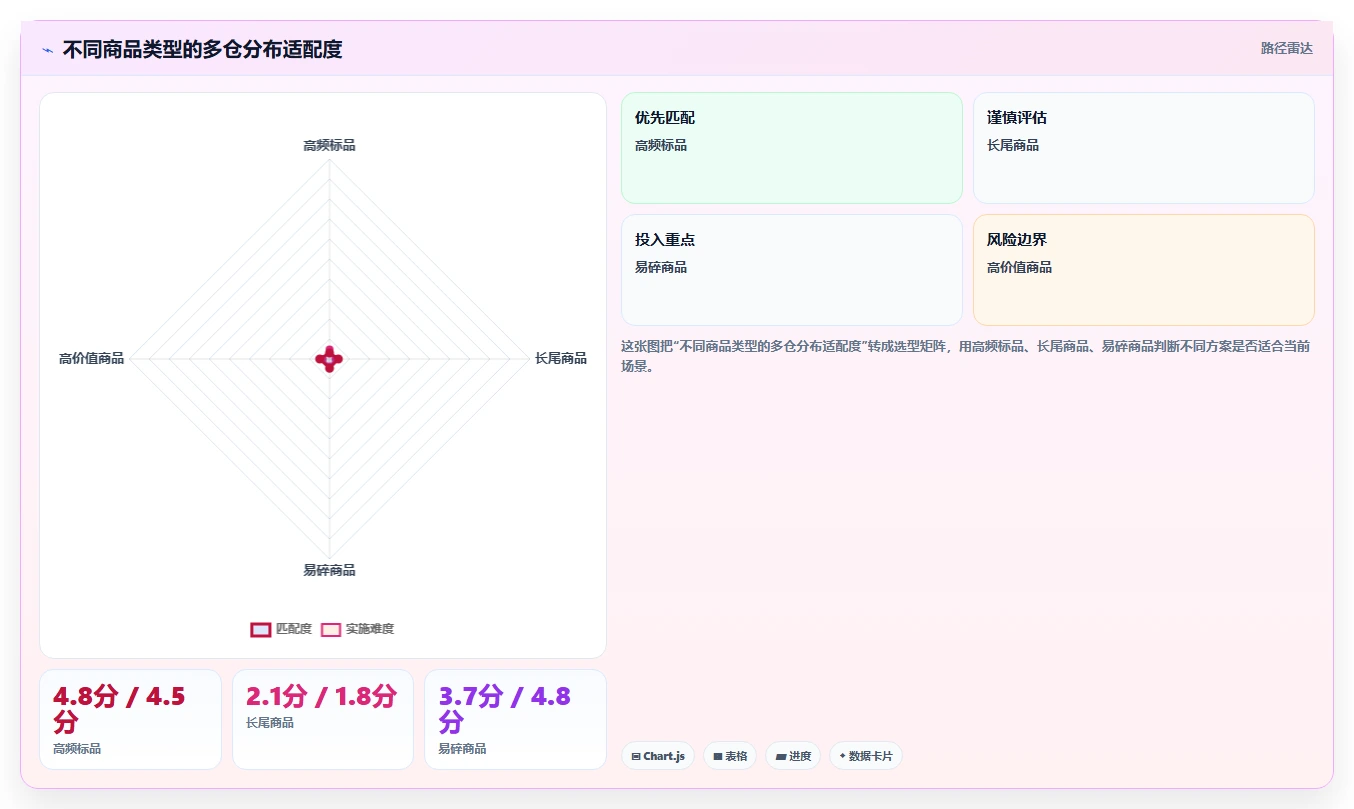Click the 表格 tag
This screenshot has height=809, width=1354.
coord(730,756)
